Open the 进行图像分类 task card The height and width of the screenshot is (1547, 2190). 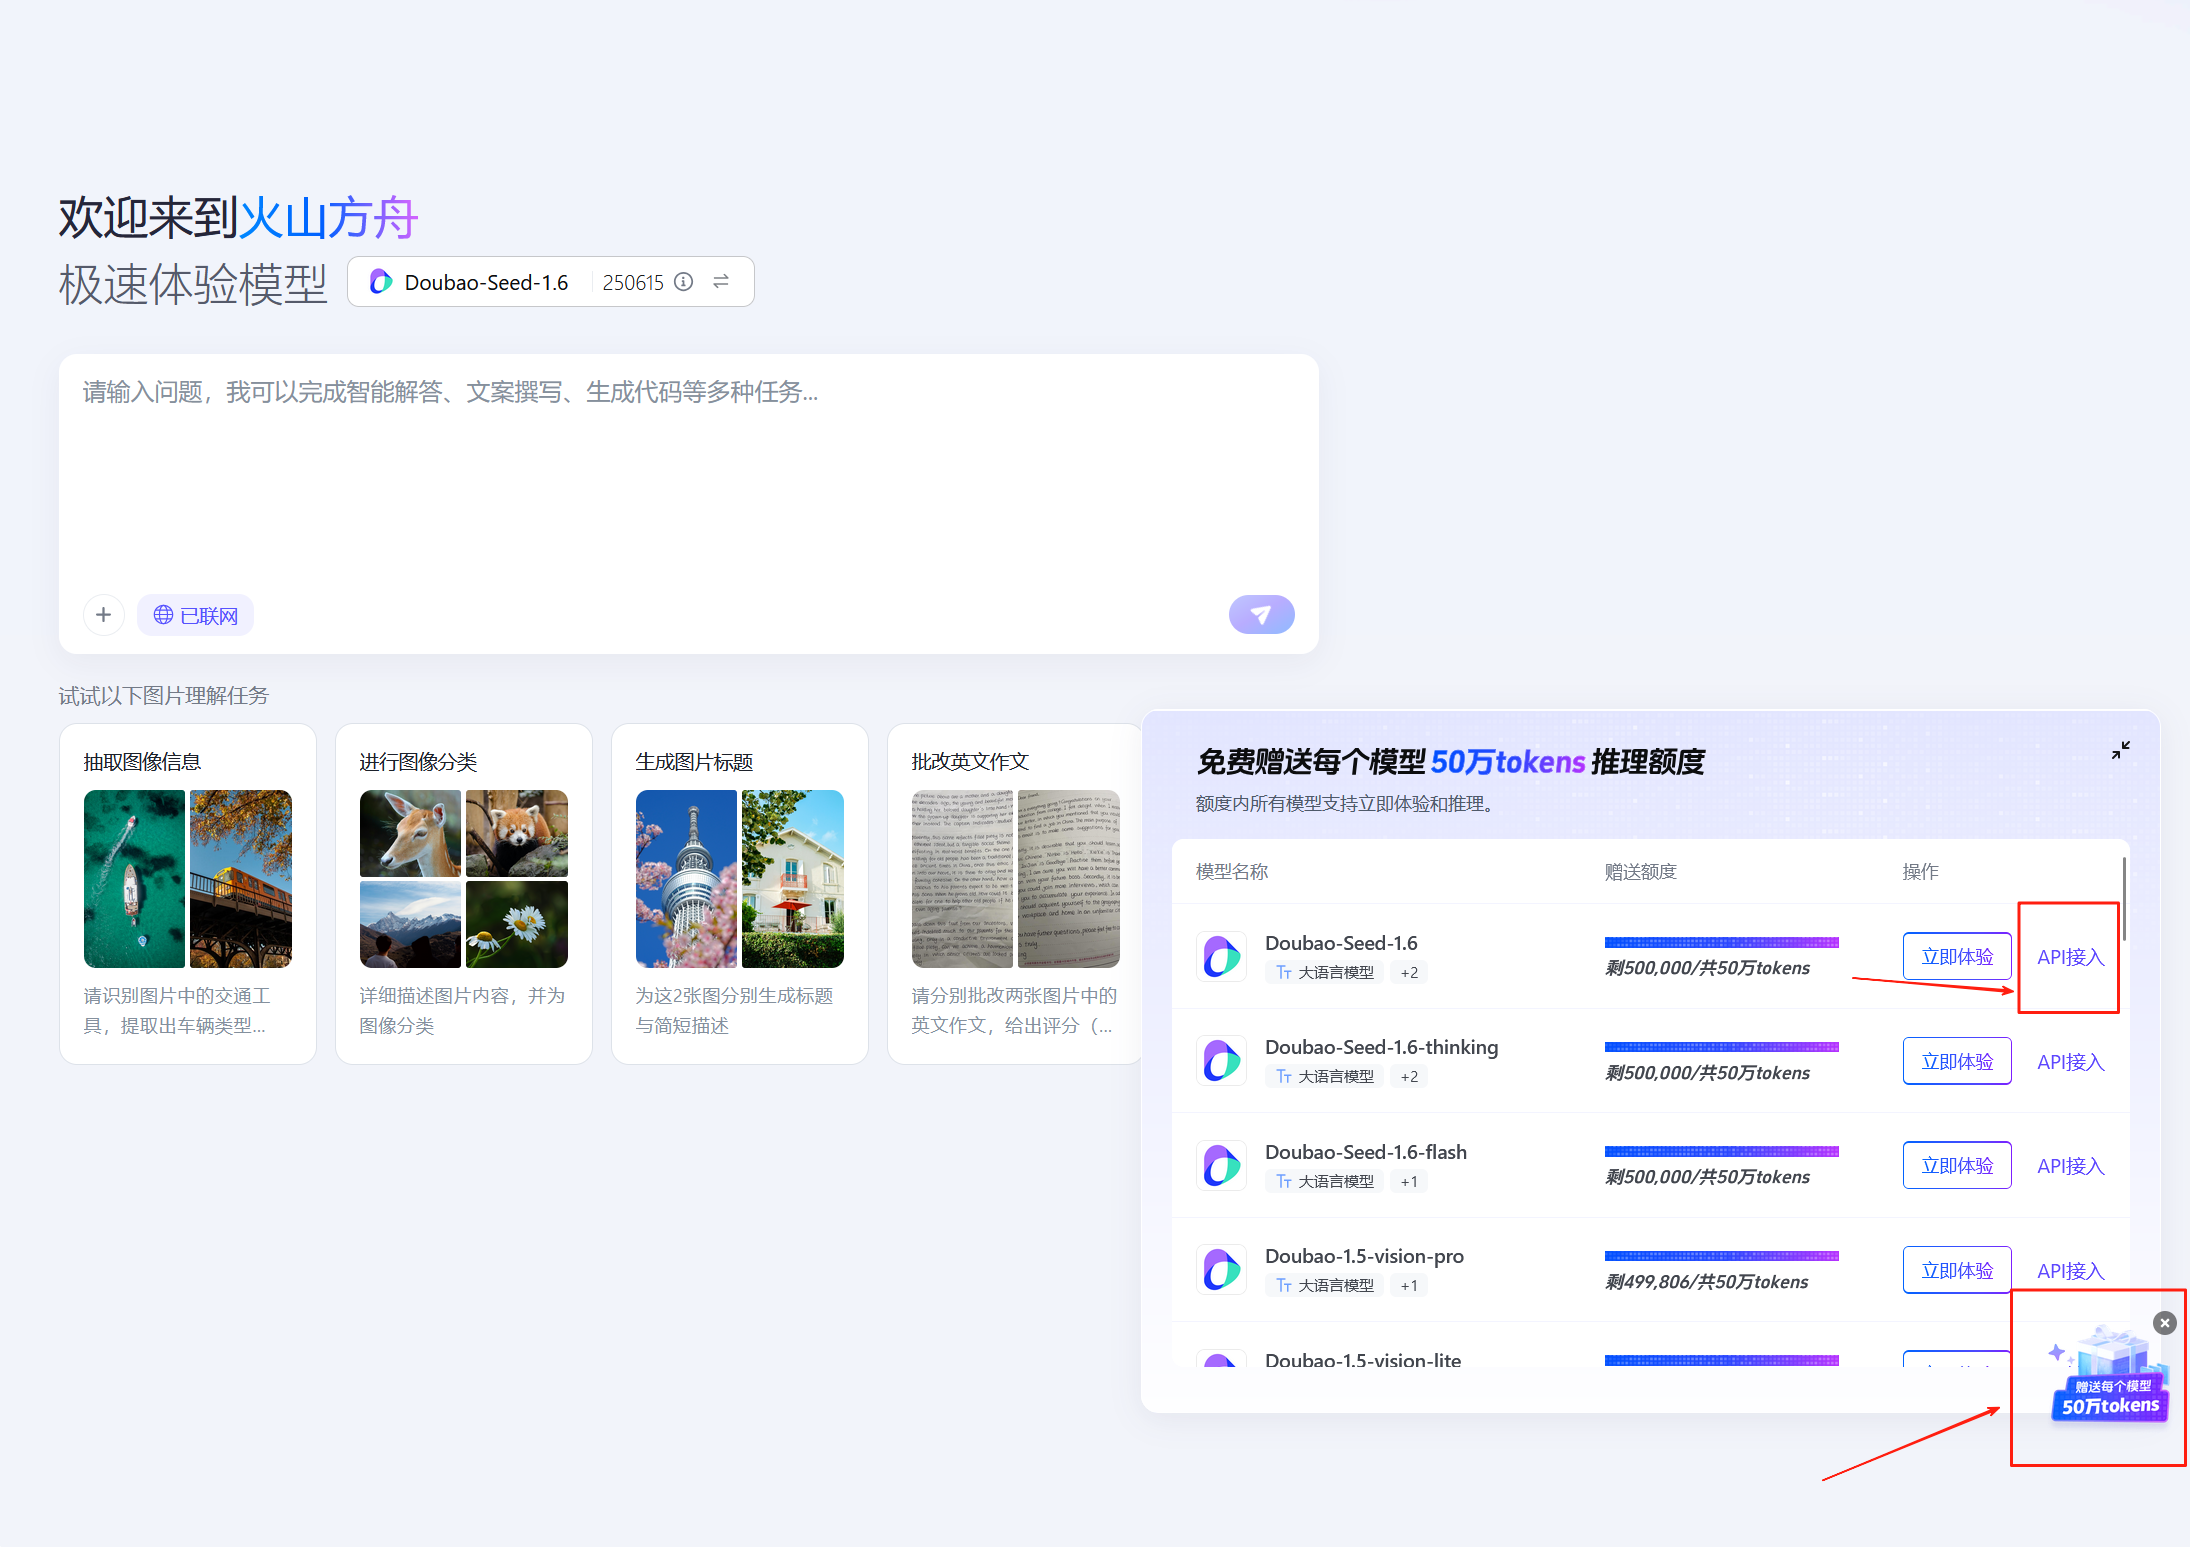pos(464,894)
